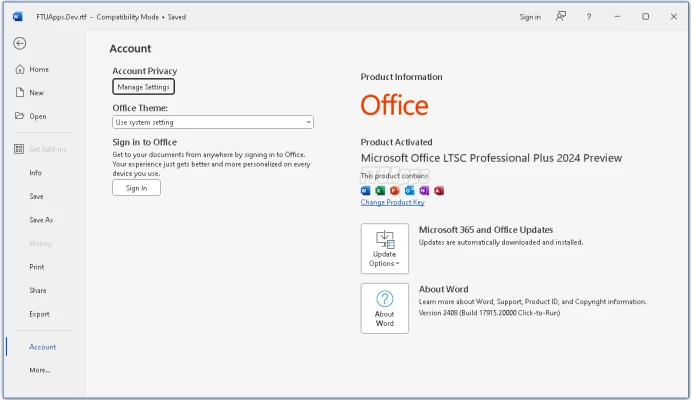
Task: Click the Product Activated heading
Action: click(396, 142)
